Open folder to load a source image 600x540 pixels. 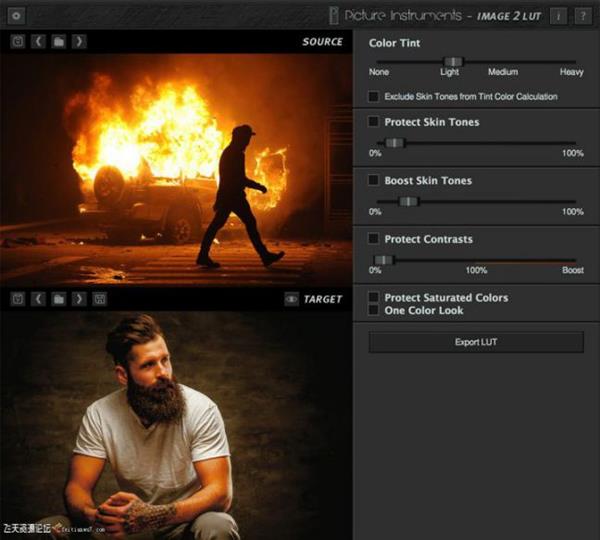[59, 42]
